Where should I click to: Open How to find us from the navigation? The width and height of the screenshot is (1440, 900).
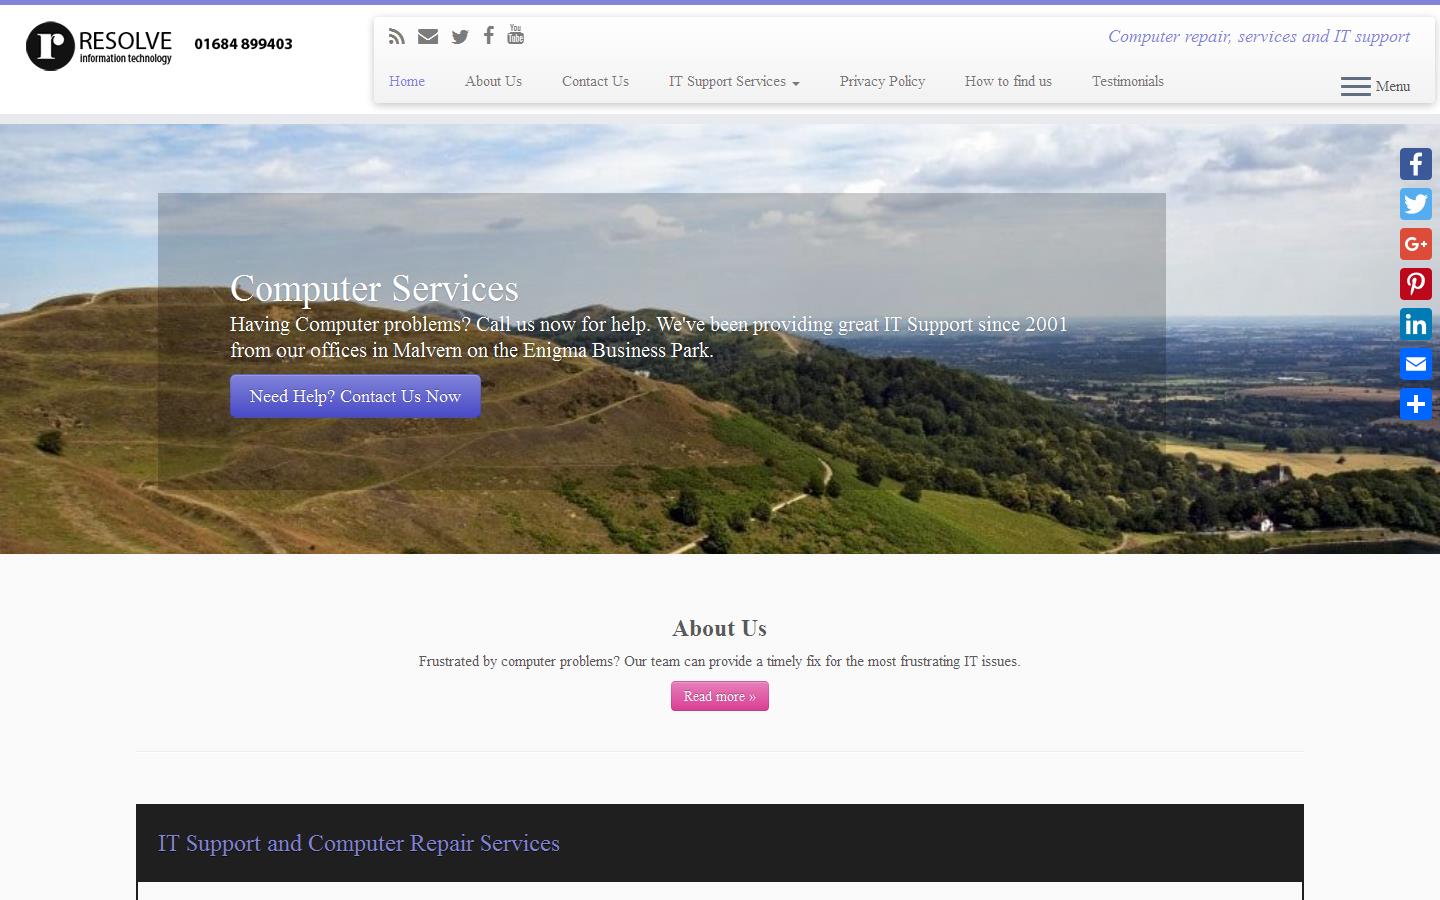pos(1008,82)
